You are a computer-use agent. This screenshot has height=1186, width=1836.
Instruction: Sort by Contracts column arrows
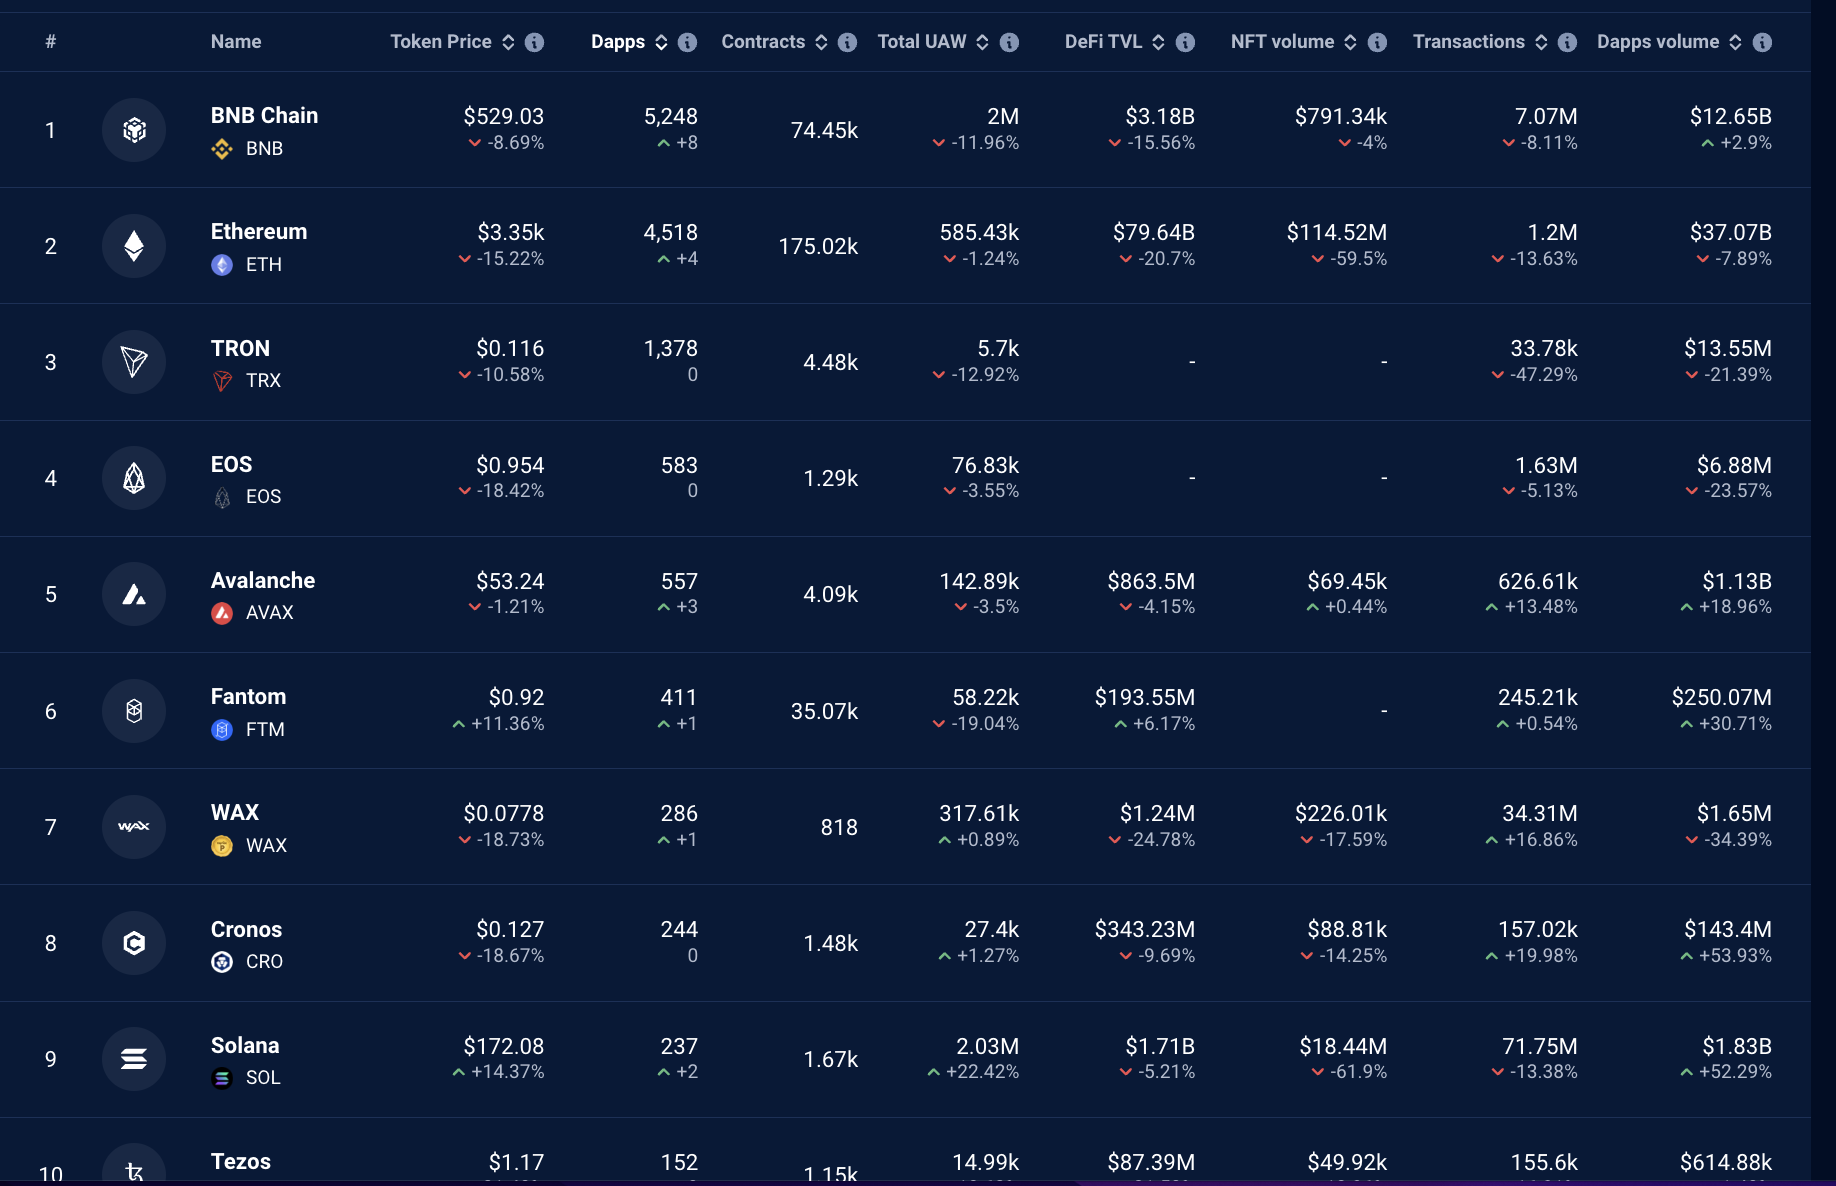(821, 42)
